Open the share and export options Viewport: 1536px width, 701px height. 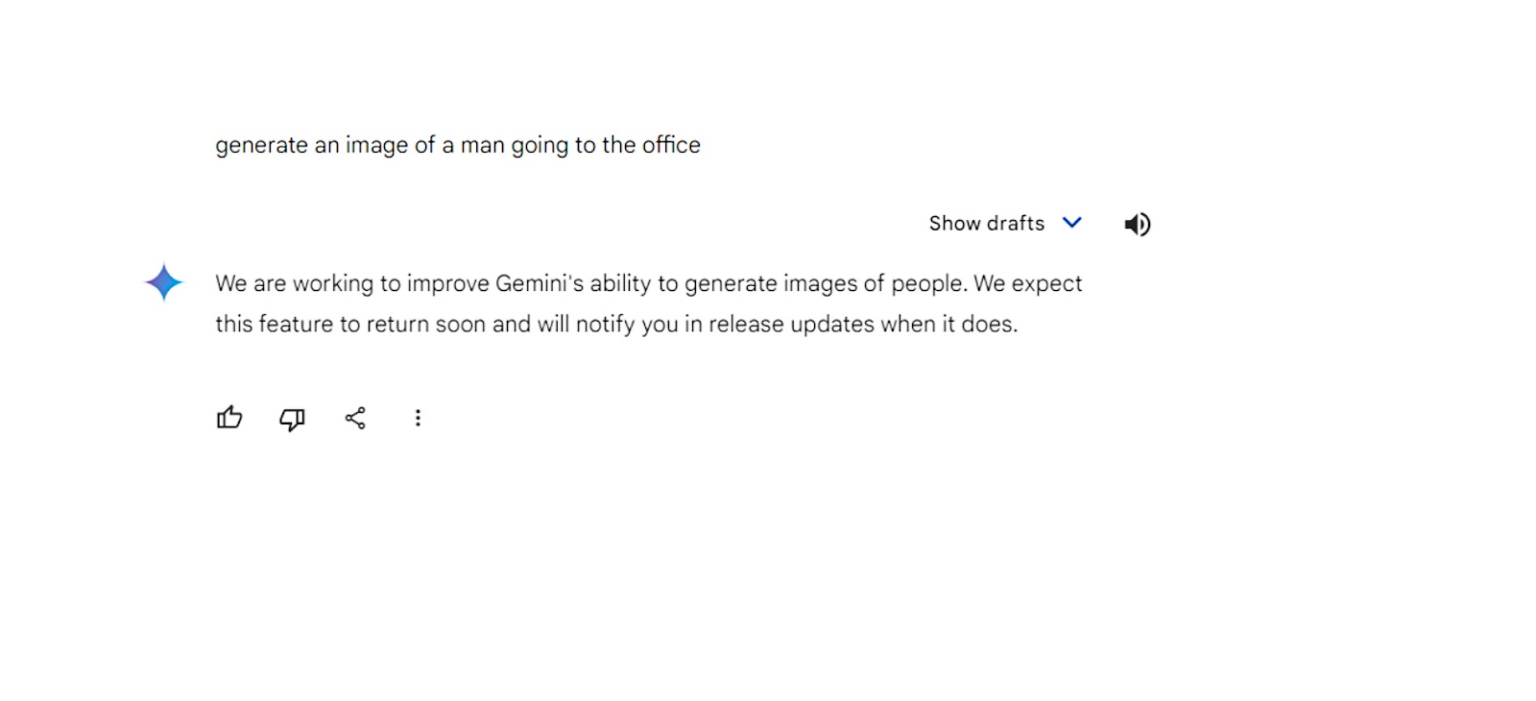[x=355, y=418]
